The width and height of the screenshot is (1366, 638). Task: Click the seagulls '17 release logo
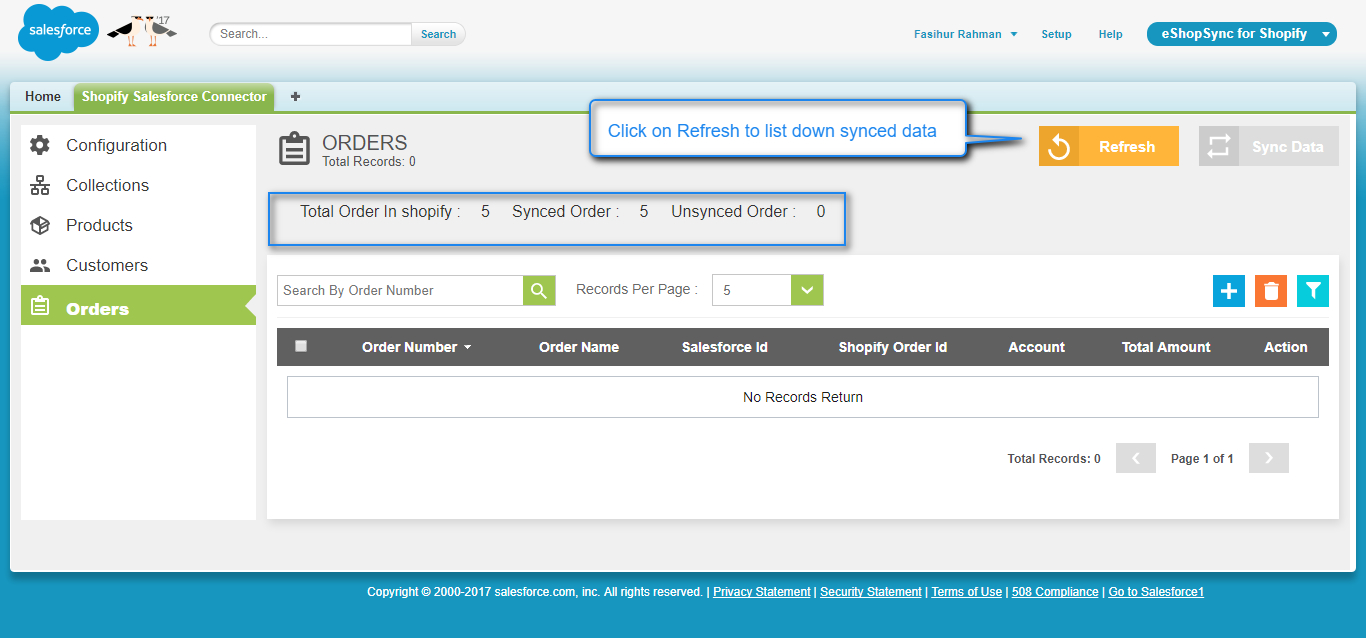(141, 30)
